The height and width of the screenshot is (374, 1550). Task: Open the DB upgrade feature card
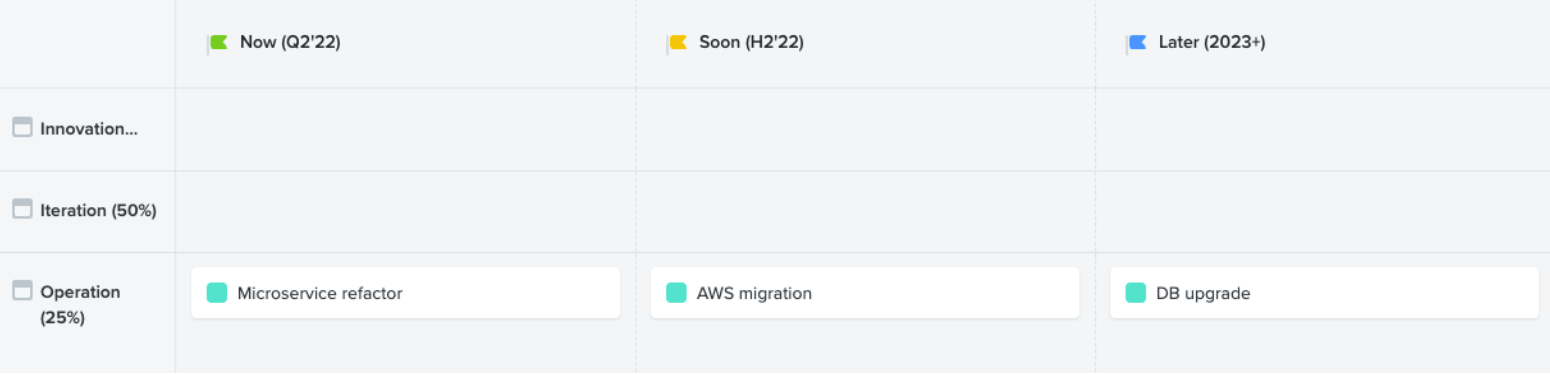point(1324,293)
